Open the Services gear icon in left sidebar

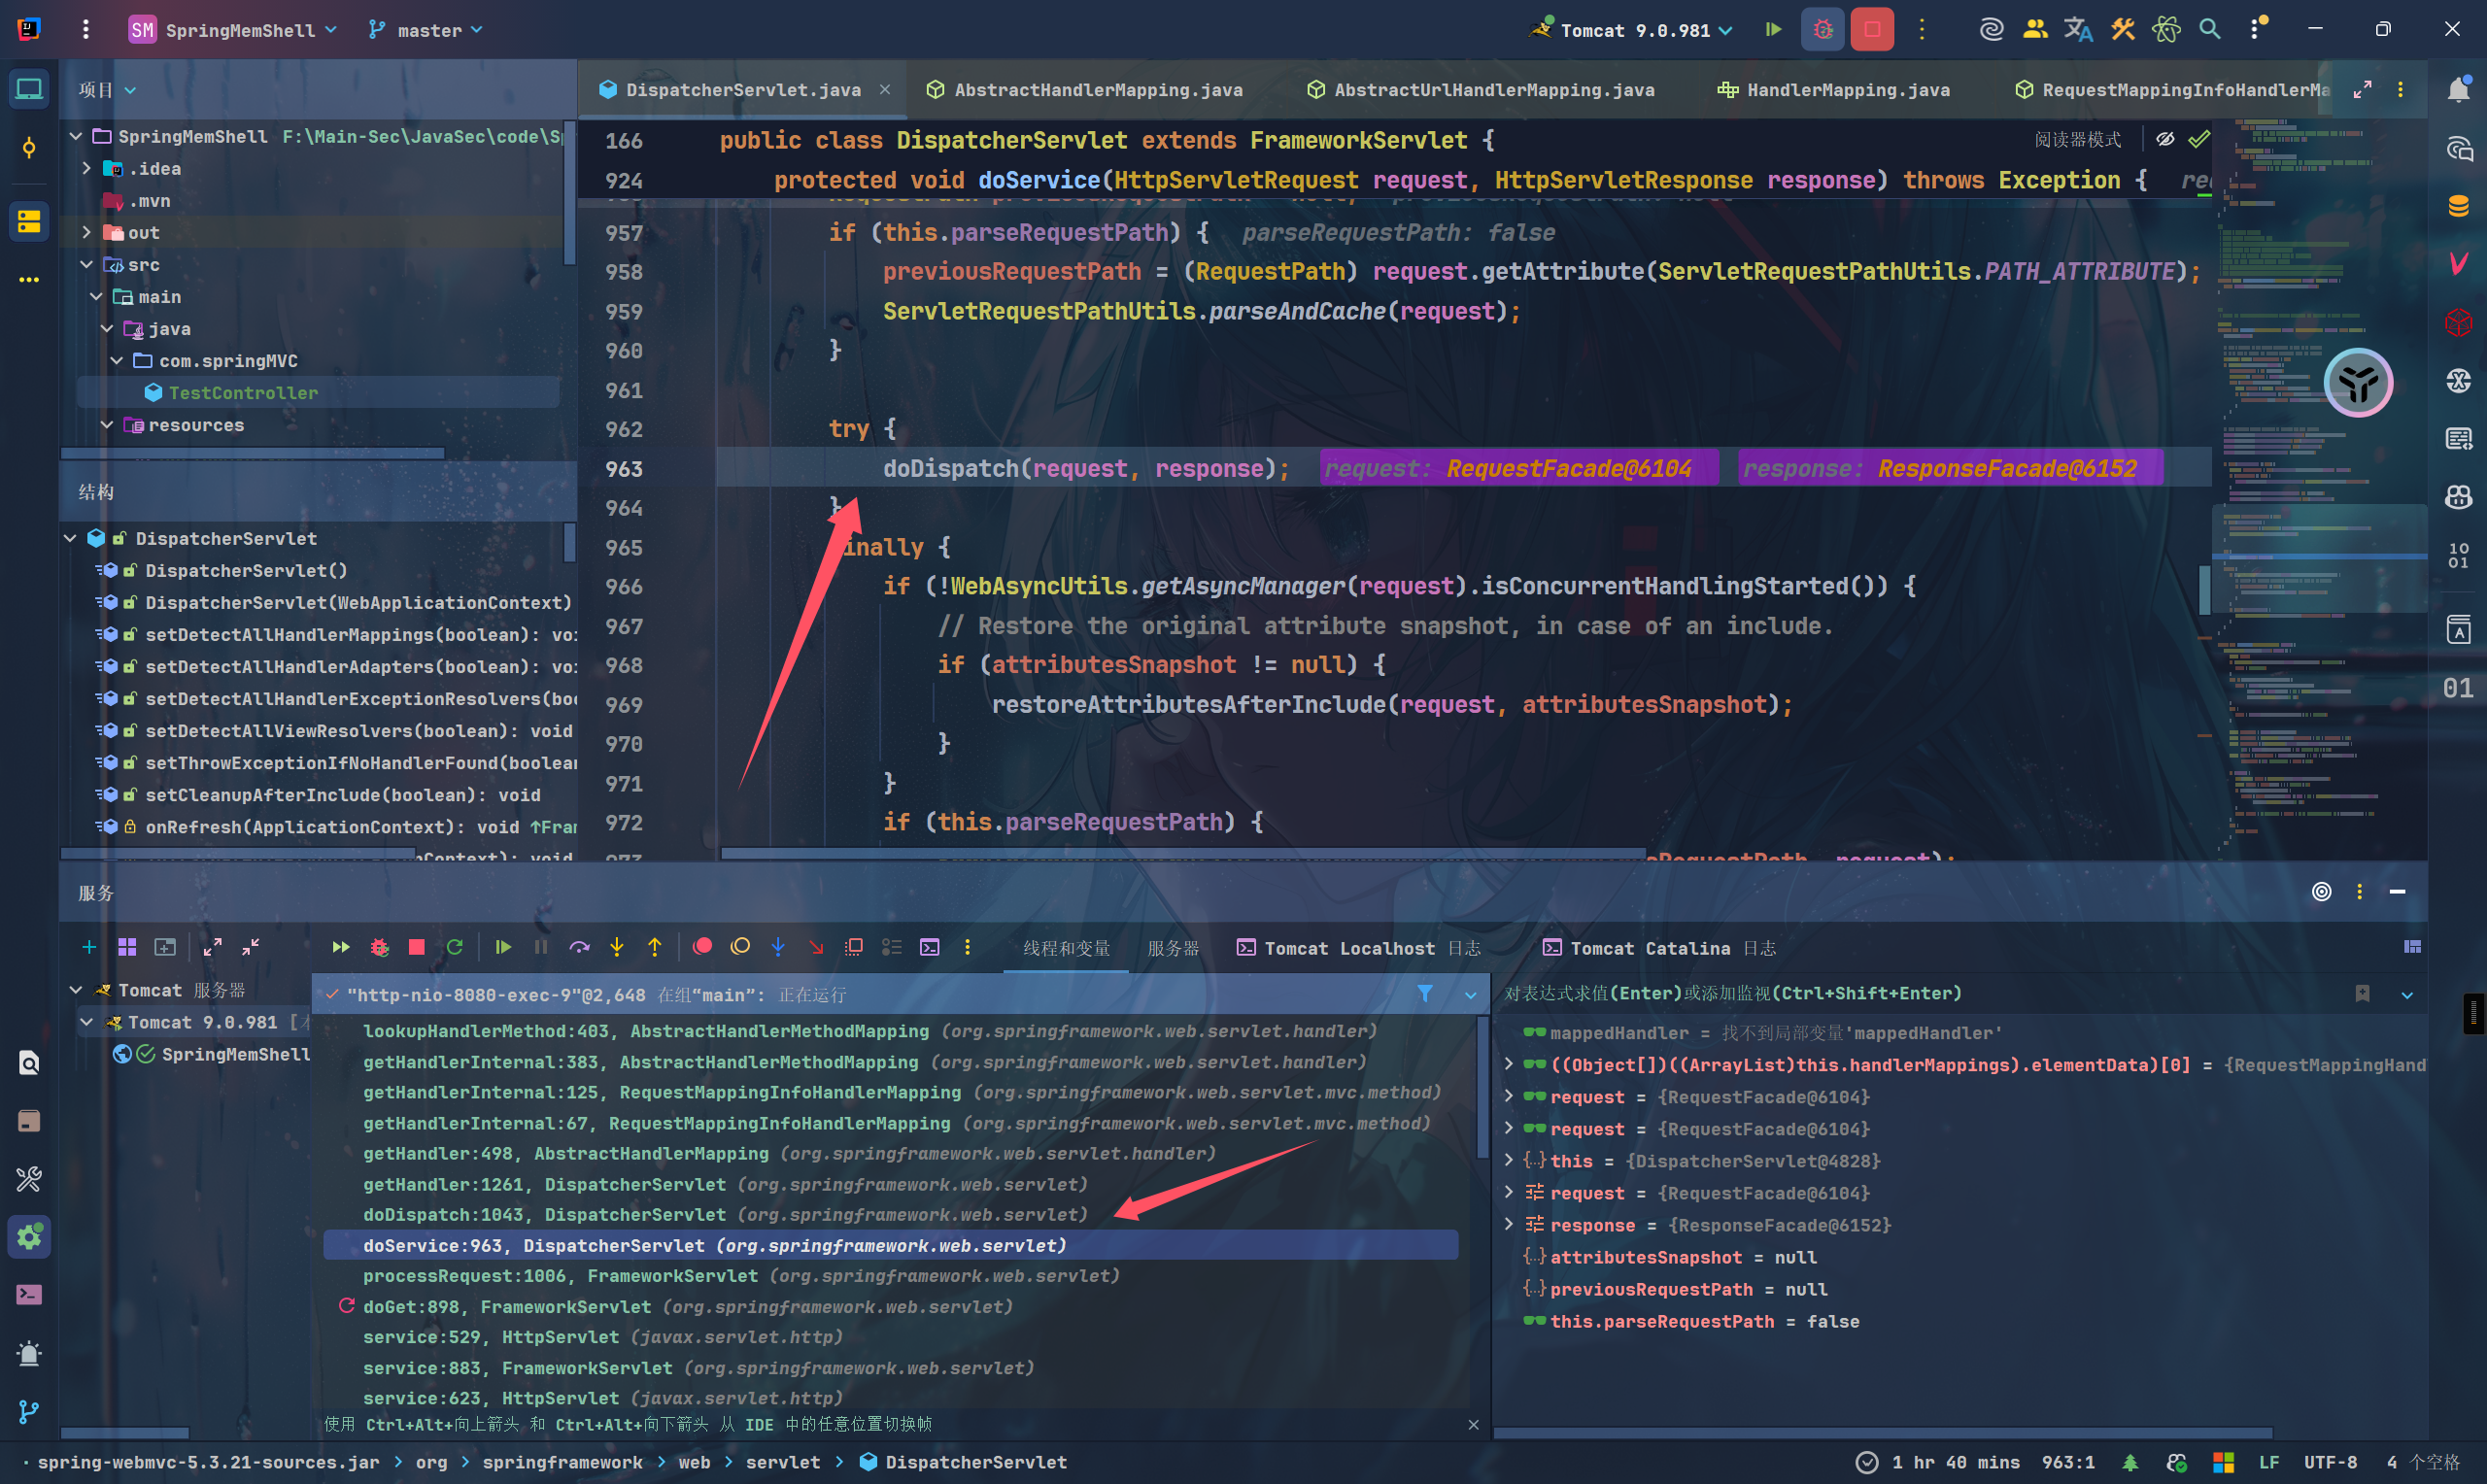click(29, 1237)
